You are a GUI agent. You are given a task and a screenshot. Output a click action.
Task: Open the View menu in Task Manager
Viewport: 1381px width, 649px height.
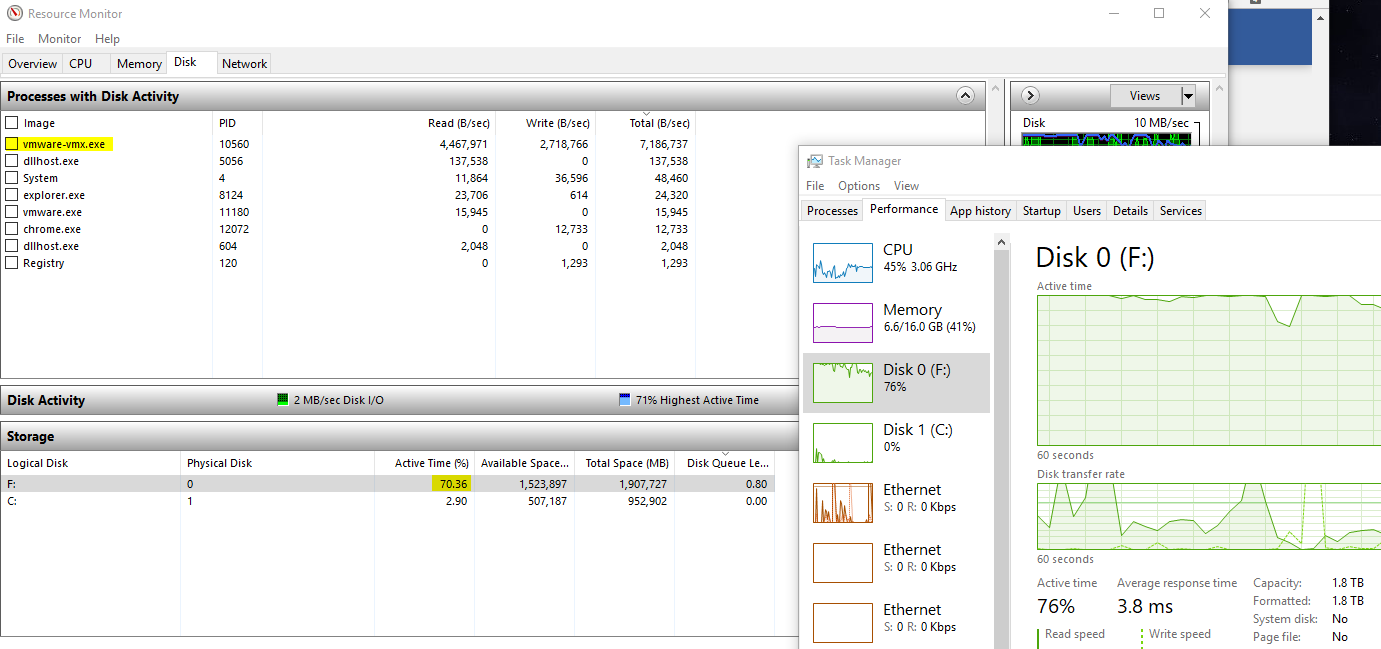pos(906,186)
